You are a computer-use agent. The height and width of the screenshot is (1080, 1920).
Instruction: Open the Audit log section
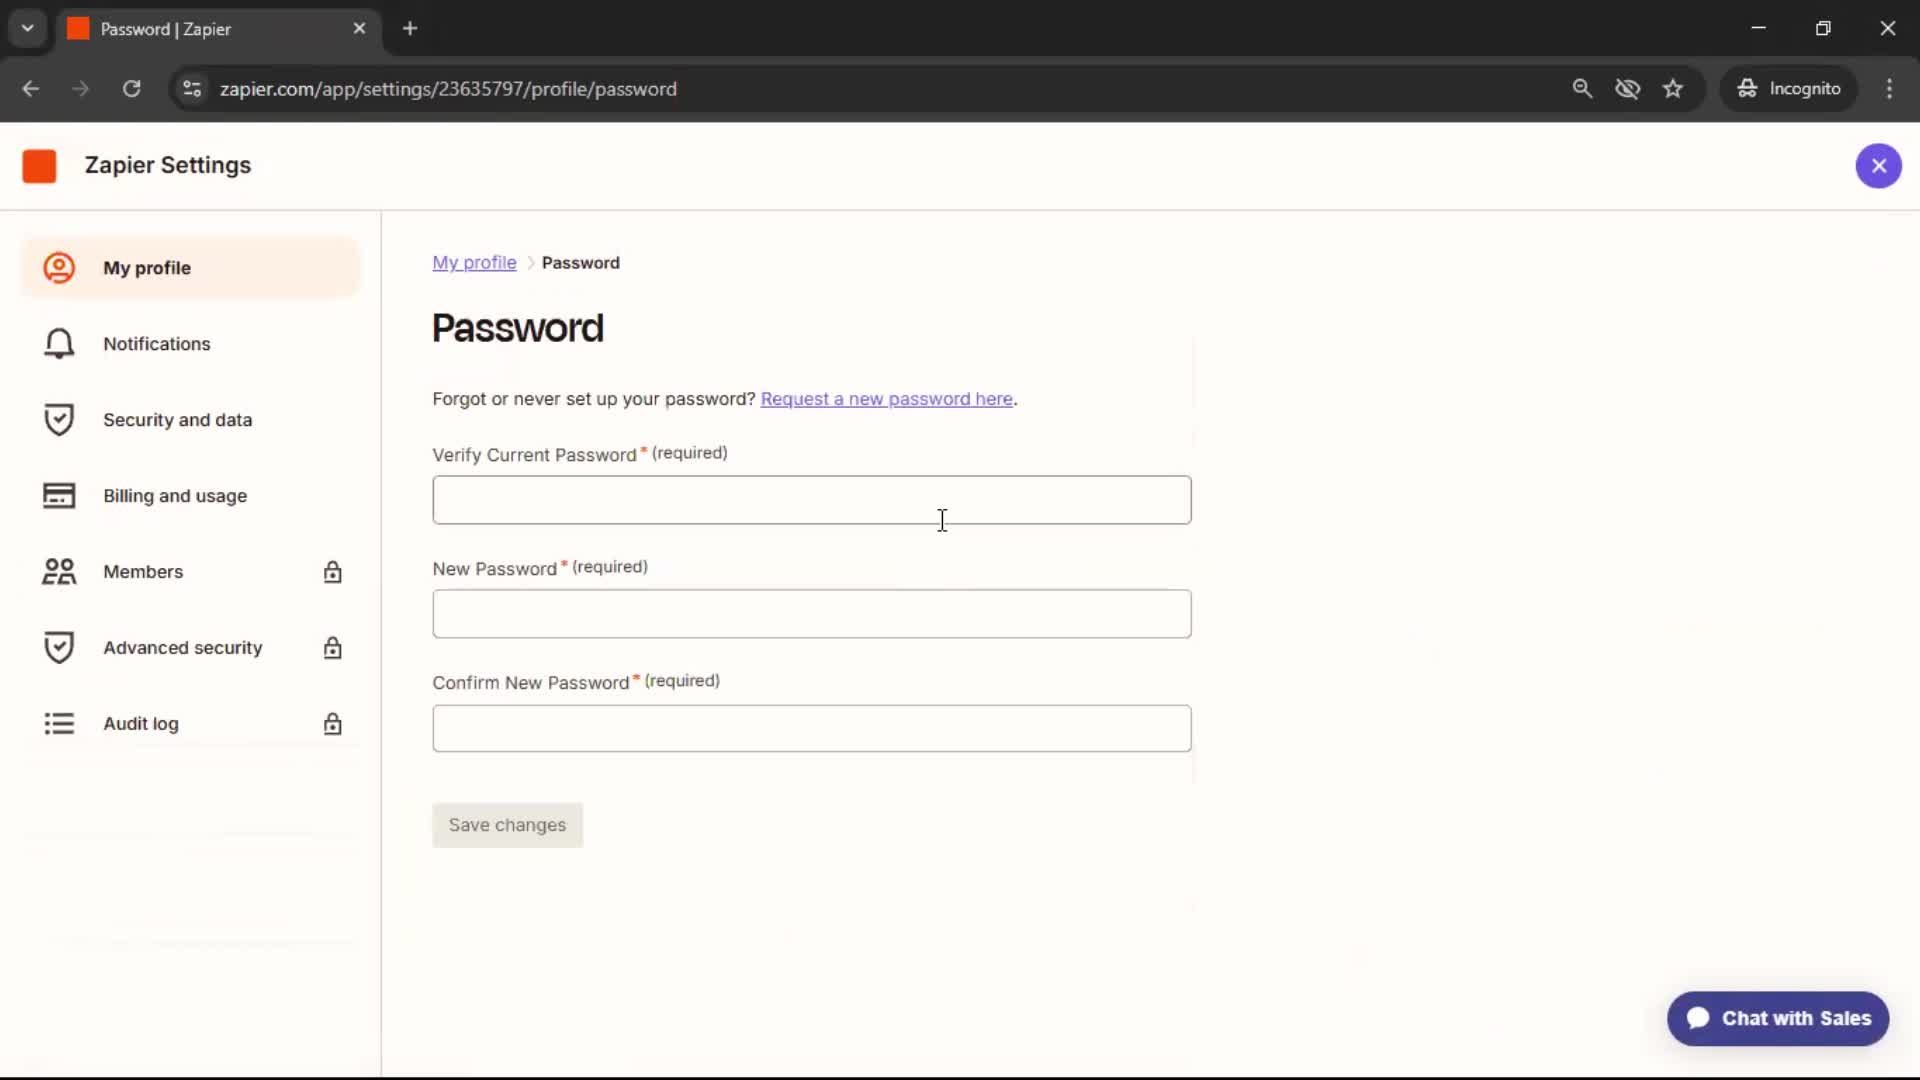click(190, 724)
